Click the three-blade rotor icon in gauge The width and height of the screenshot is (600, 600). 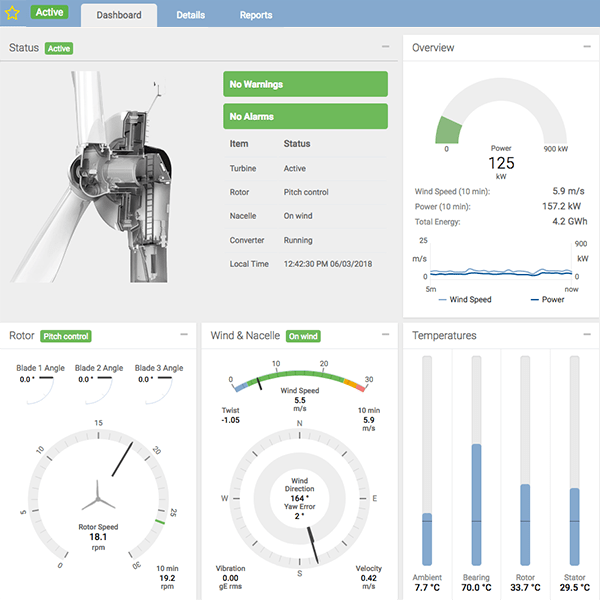[x=98, y=495]
